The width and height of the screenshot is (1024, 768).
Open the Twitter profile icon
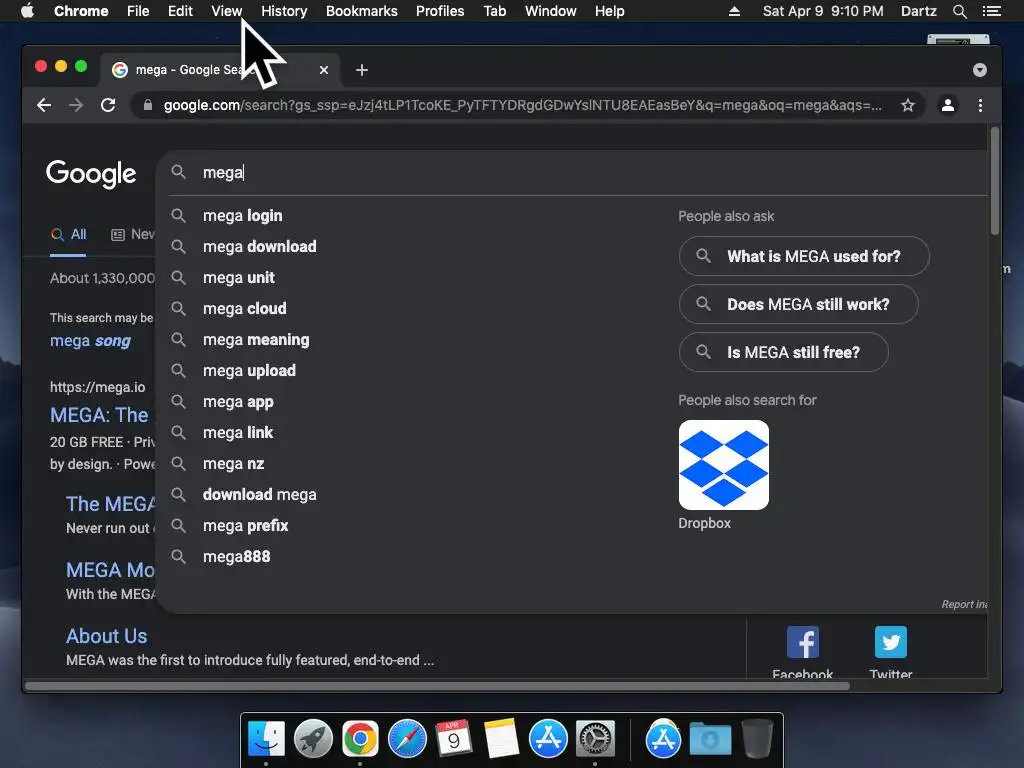tap(891, 642)
